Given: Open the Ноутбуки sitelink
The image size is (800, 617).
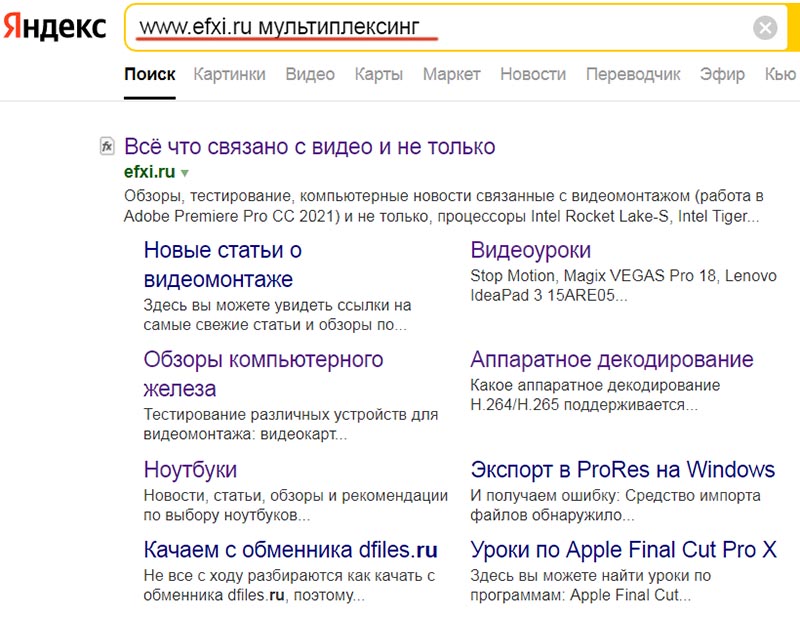Looking at the screenshot, I should click(190, 470).
